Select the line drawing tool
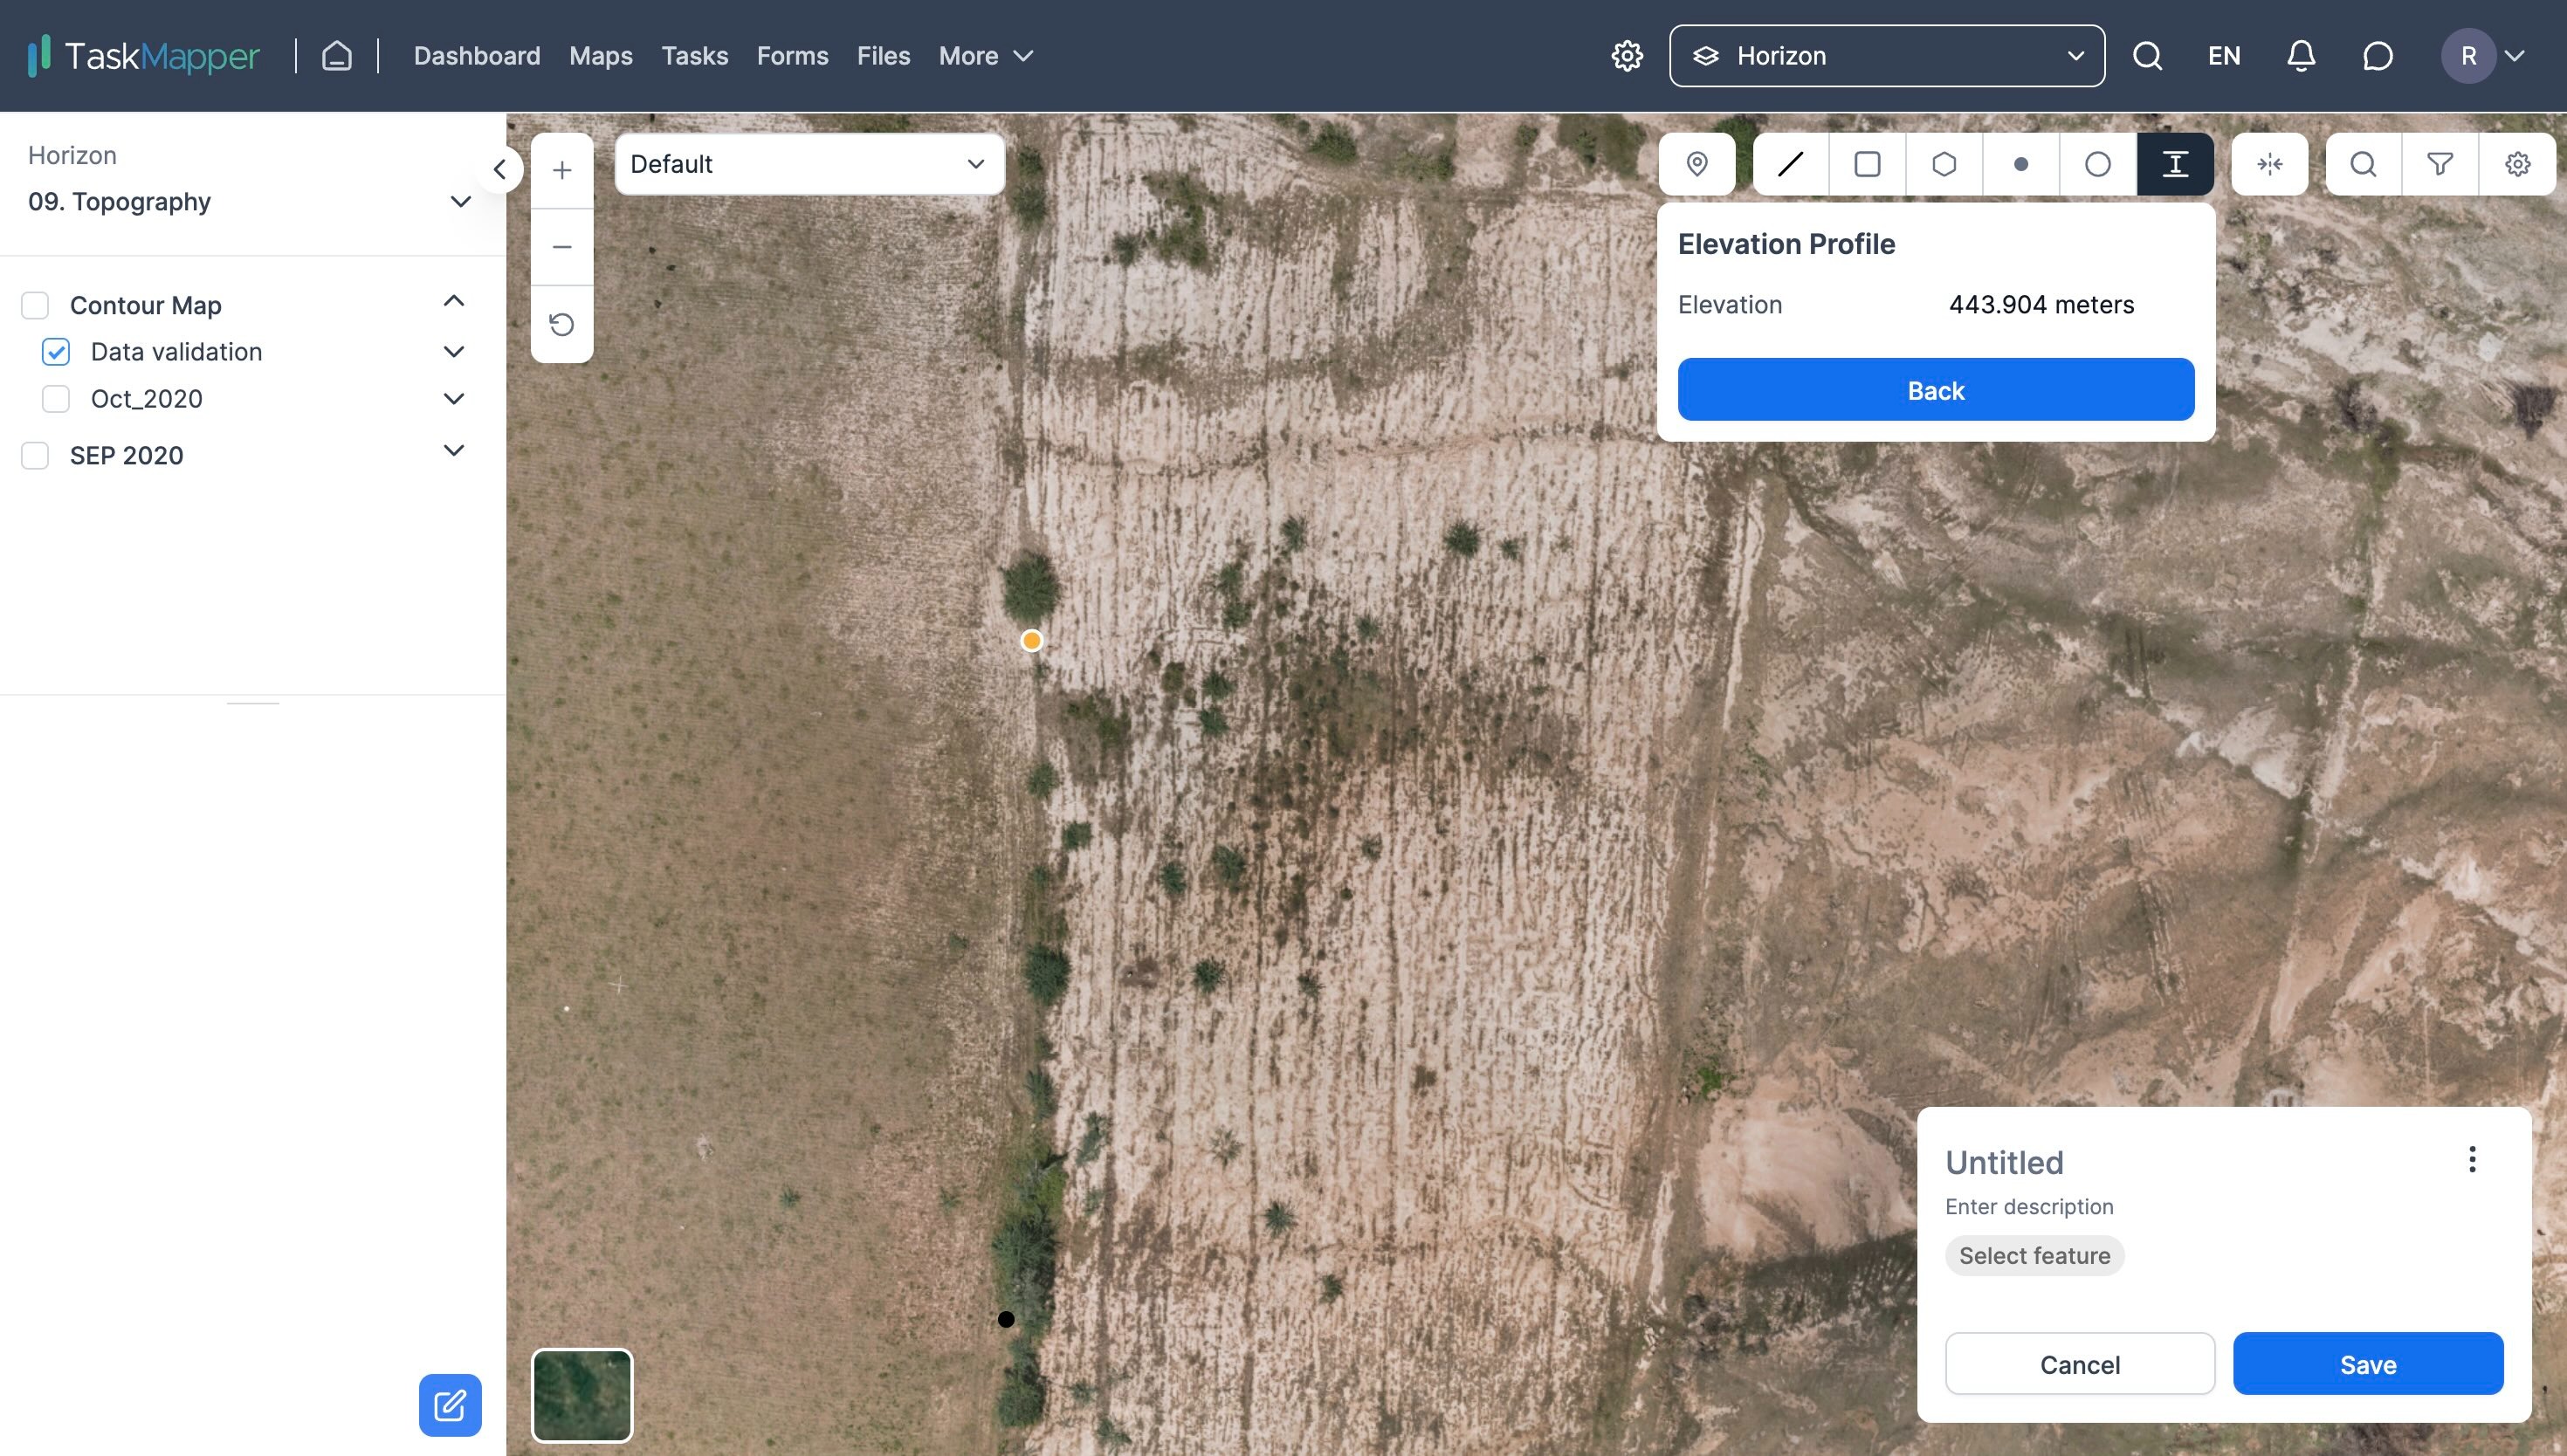Image resolution: width=2567 pixels, height=1456 pixels. pos(1790,164)
